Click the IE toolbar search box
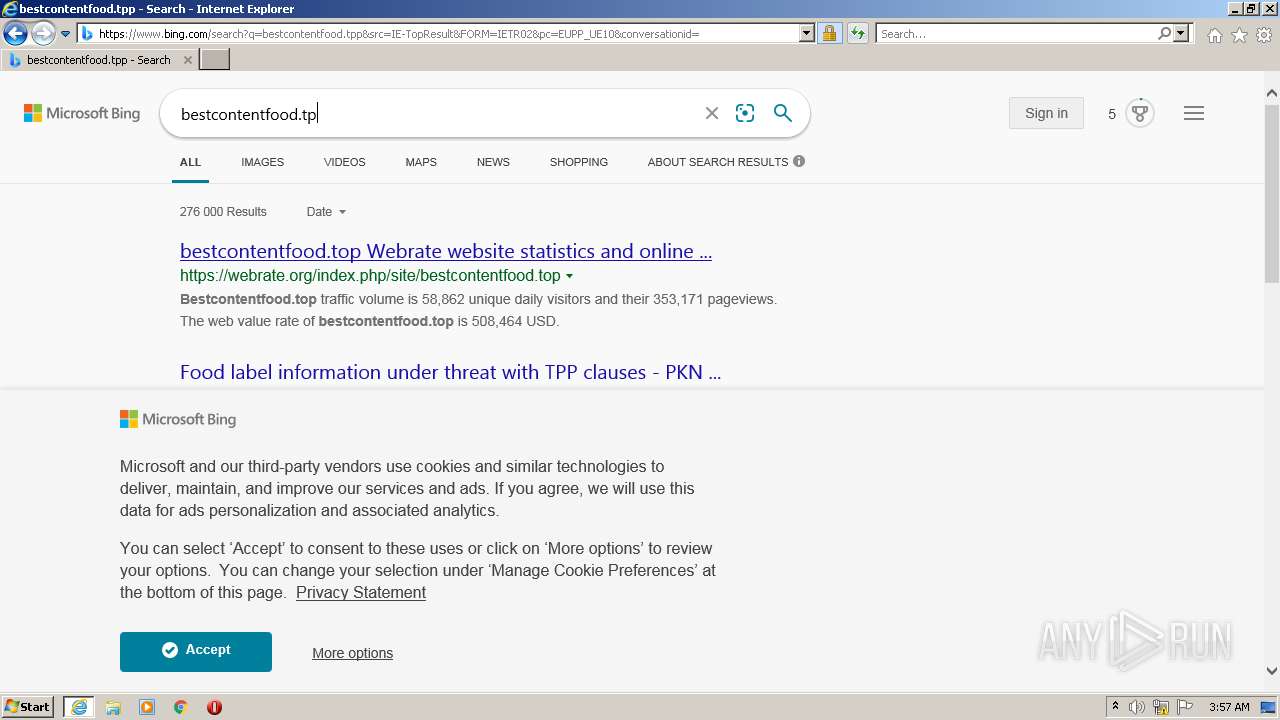Screen dimensions: 1280x720 (x=1015, y=34)
